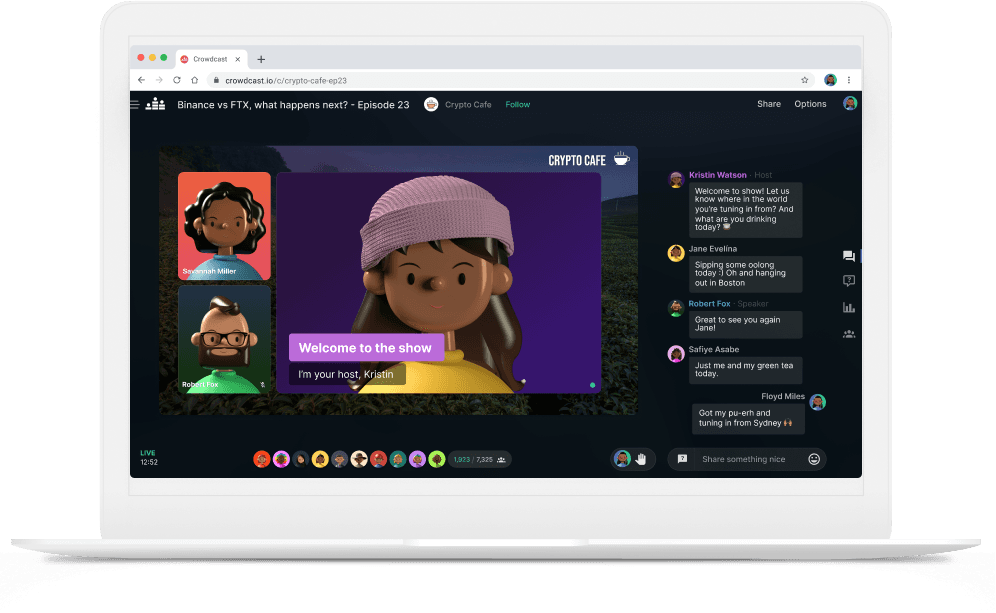The height and width of the screenshot is (613, 996).
Task: Click the lime green attendee avatar
Action: (437, 459)
